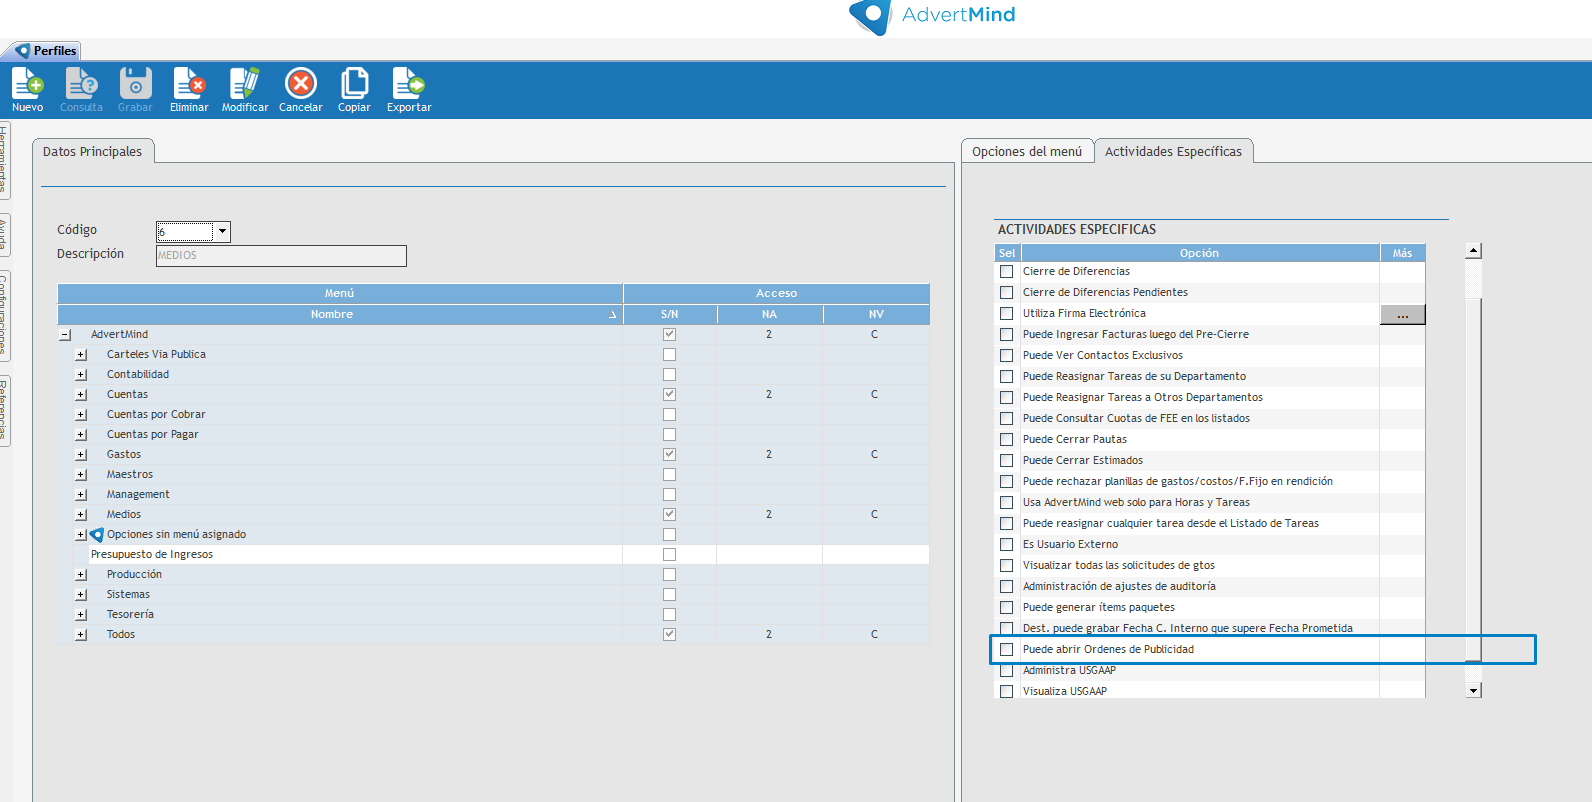
Task: Expand the Medios tree node
Action: tap(81, 515)
